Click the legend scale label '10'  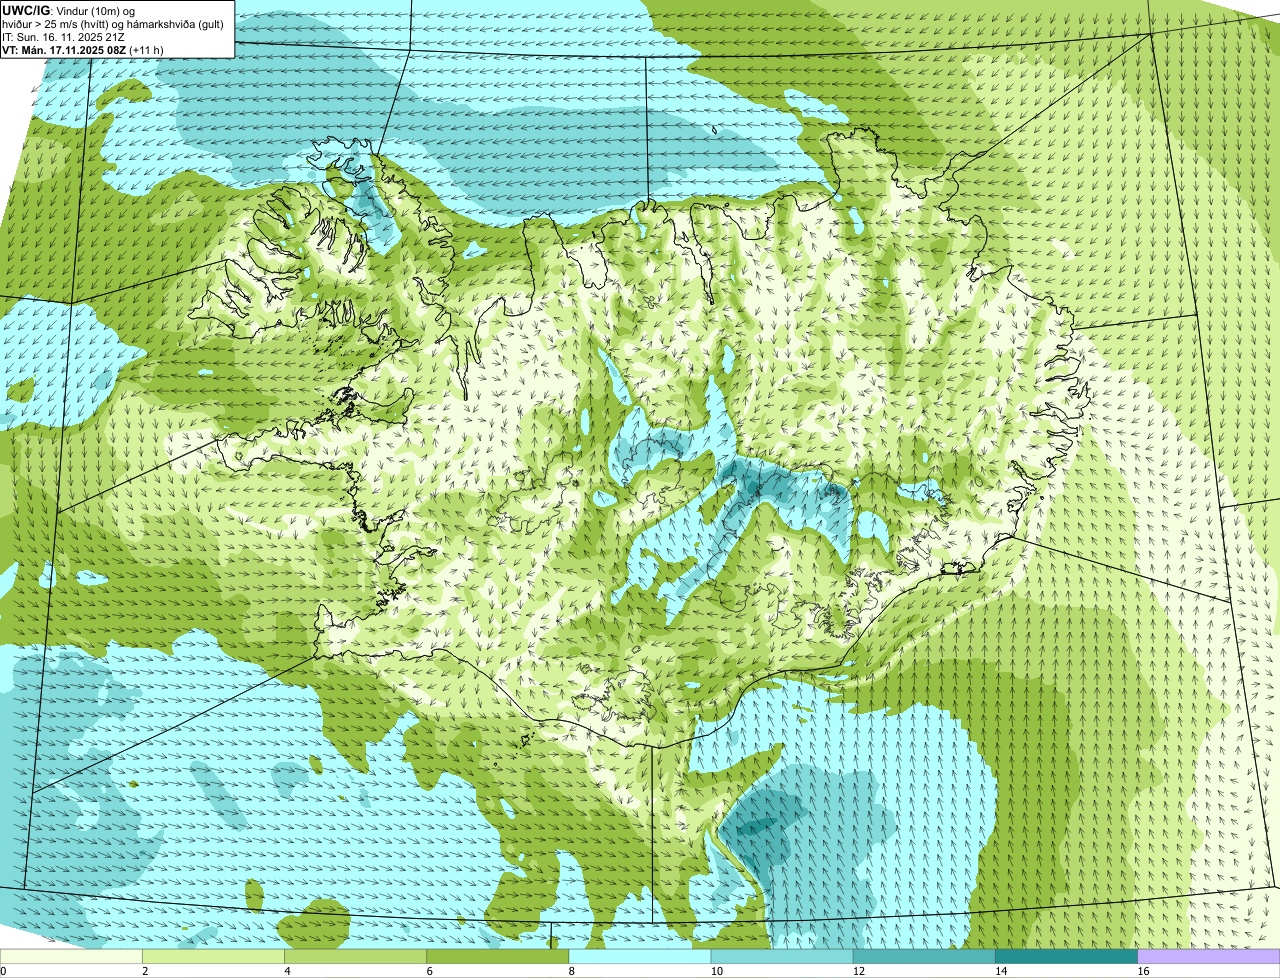[717, 971]
